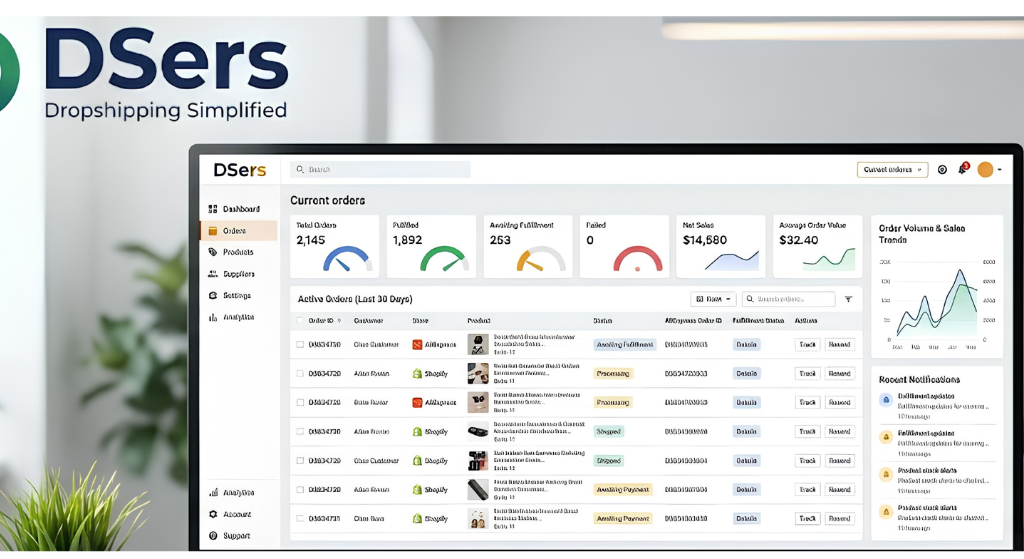Screen dimensions: 1024x559
Task: Click the help circle icon in header
Action: (942, 170)
